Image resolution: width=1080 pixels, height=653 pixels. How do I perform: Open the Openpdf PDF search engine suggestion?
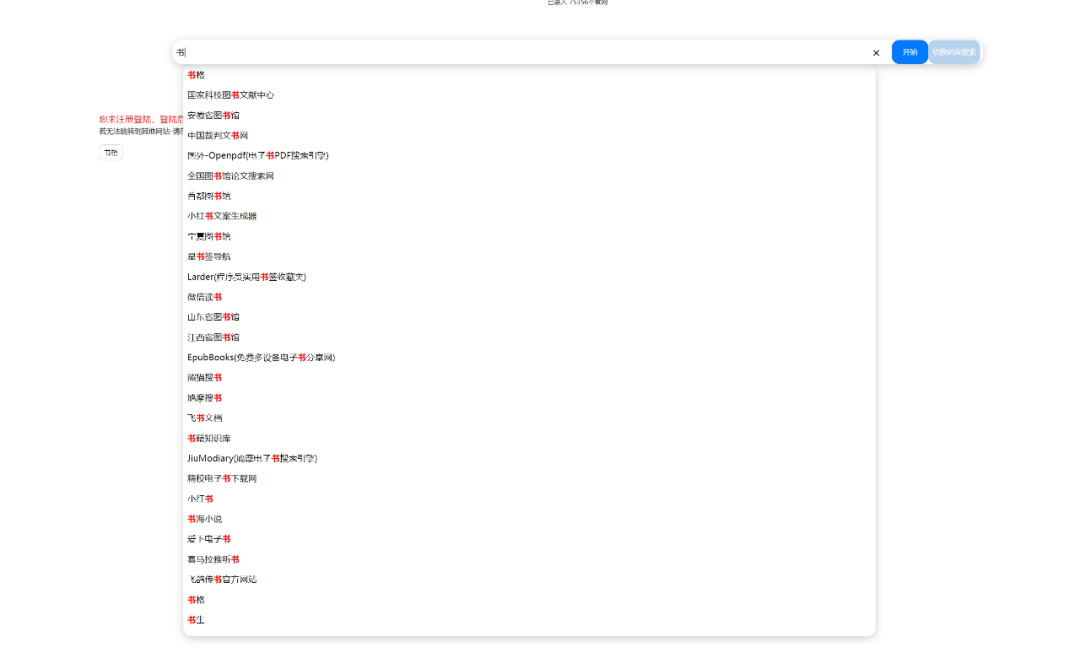529,156
